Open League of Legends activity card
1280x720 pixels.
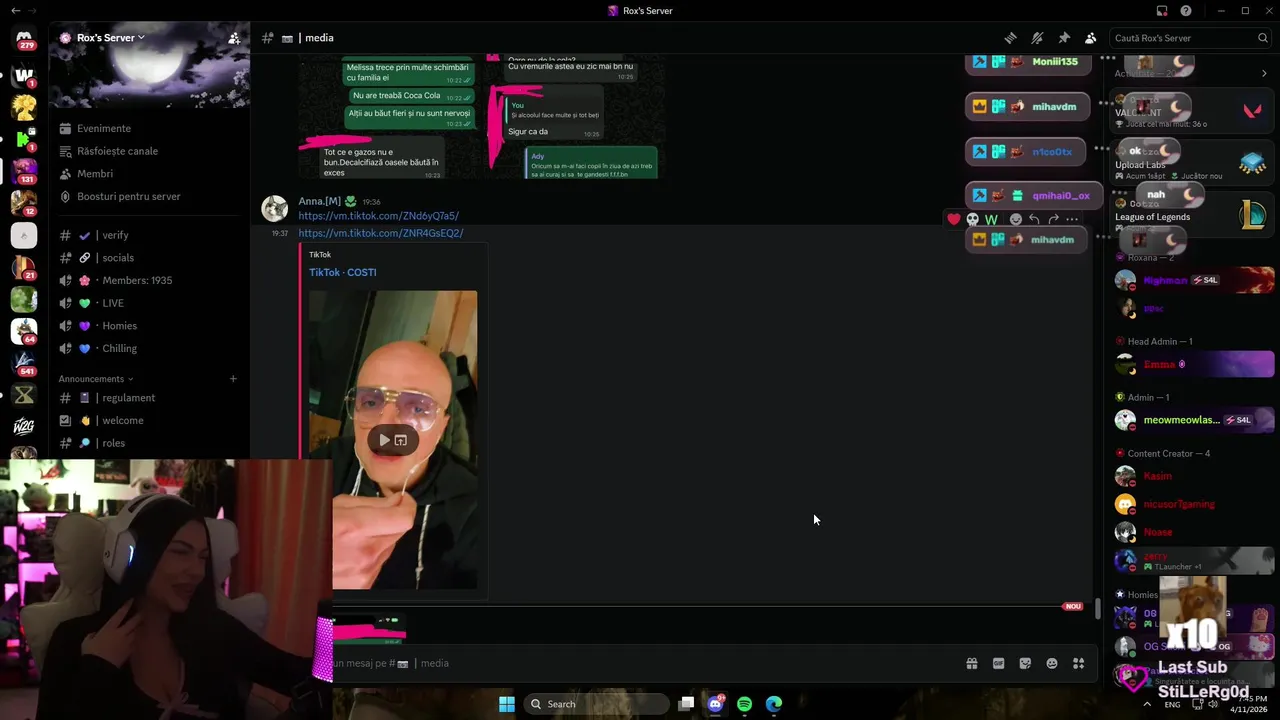pyautogui.click(x=1190, y=216)
